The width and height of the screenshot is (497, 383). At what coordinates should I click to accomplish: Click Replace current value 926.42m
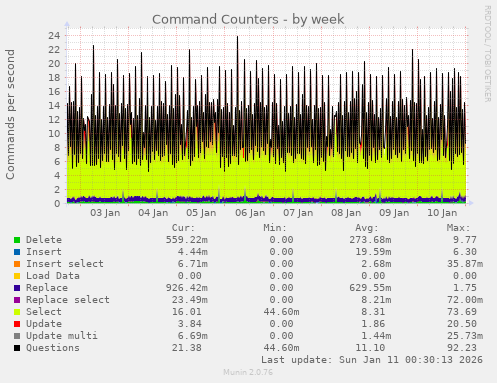187,288
